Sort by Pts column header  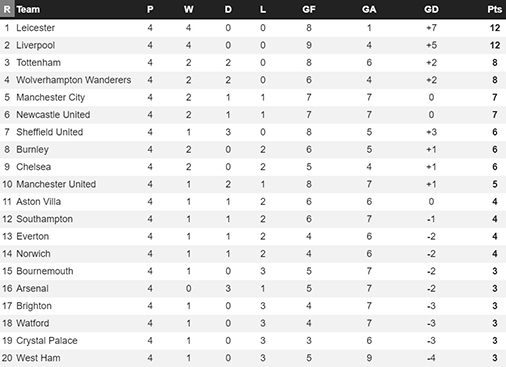494,9
